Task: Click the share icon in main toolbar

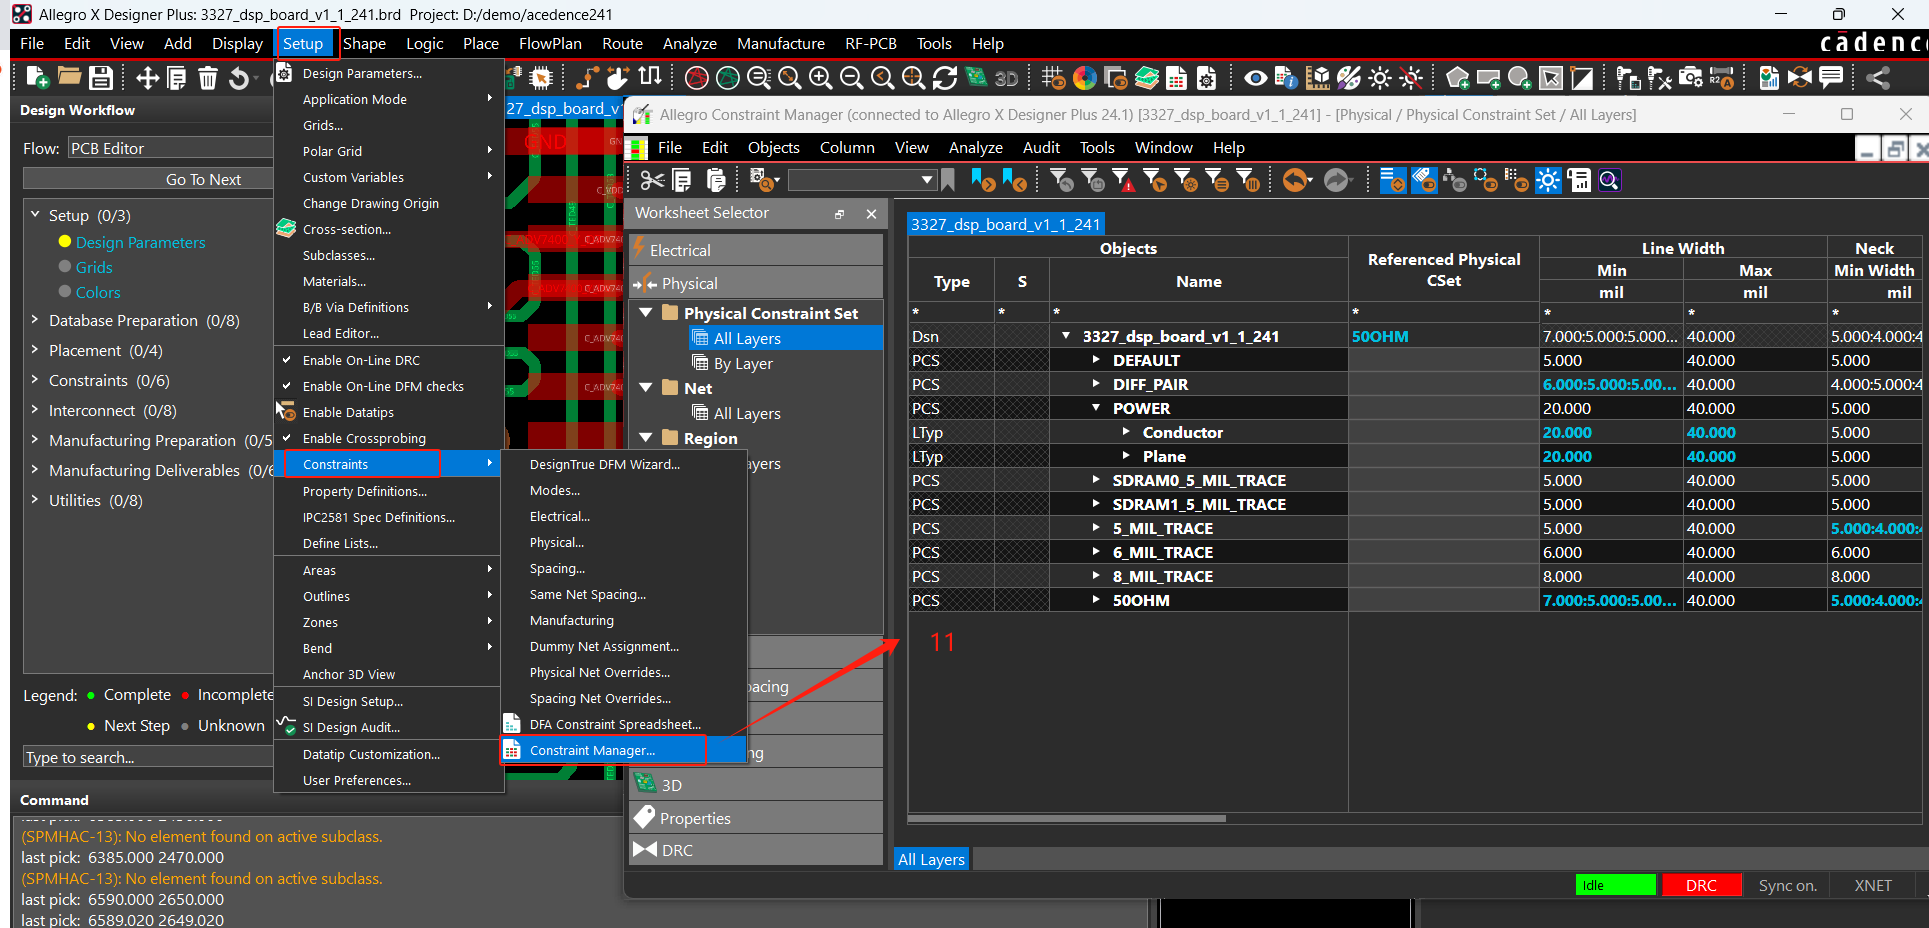Action: click(x=1877, y=78)
